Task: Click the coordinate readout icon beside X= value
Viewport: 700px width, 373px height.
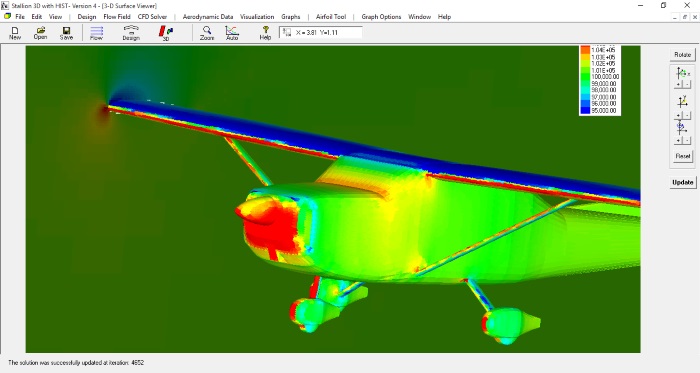Action: 287,32
